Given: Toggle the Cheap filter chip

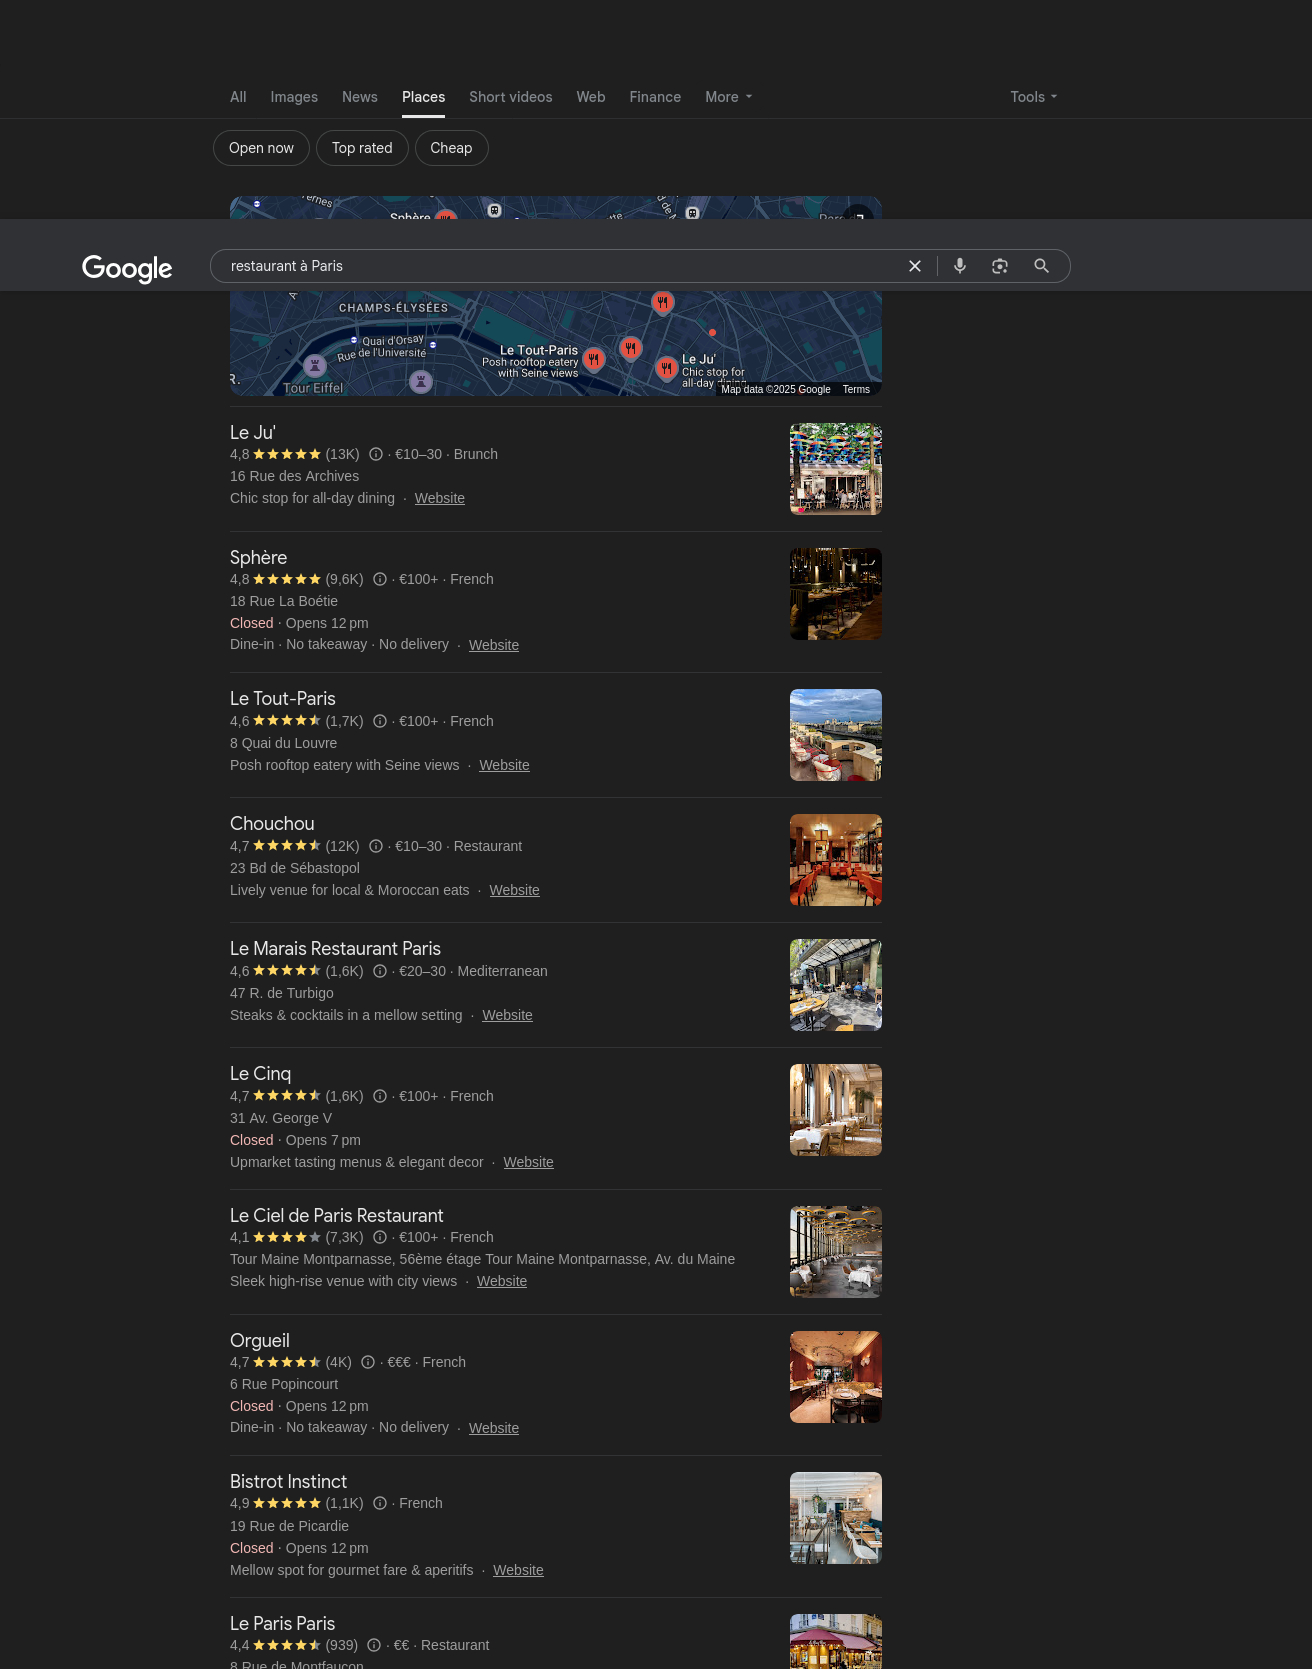Looking at the screenshot, I should 451,148.
